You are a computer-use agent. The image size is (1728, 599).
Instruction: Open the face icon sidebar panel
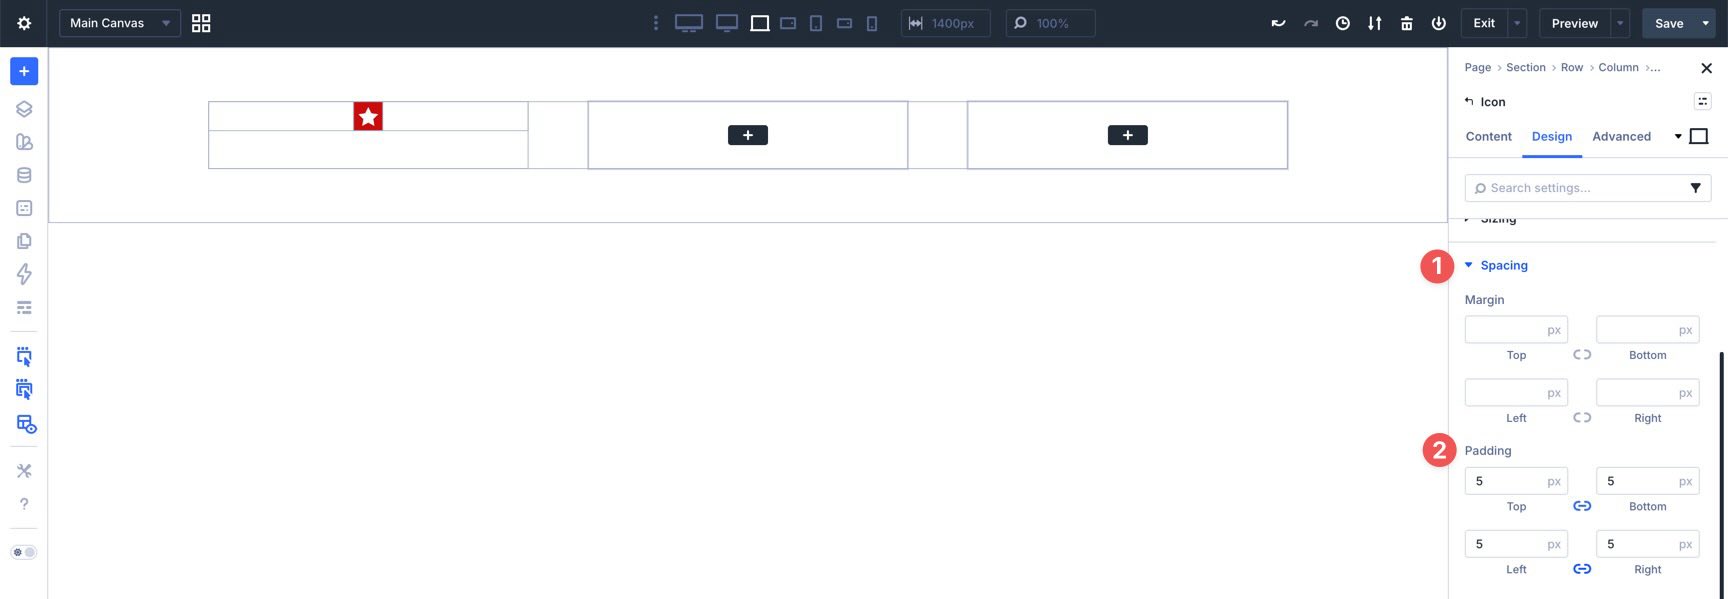[x=24, y=208]
